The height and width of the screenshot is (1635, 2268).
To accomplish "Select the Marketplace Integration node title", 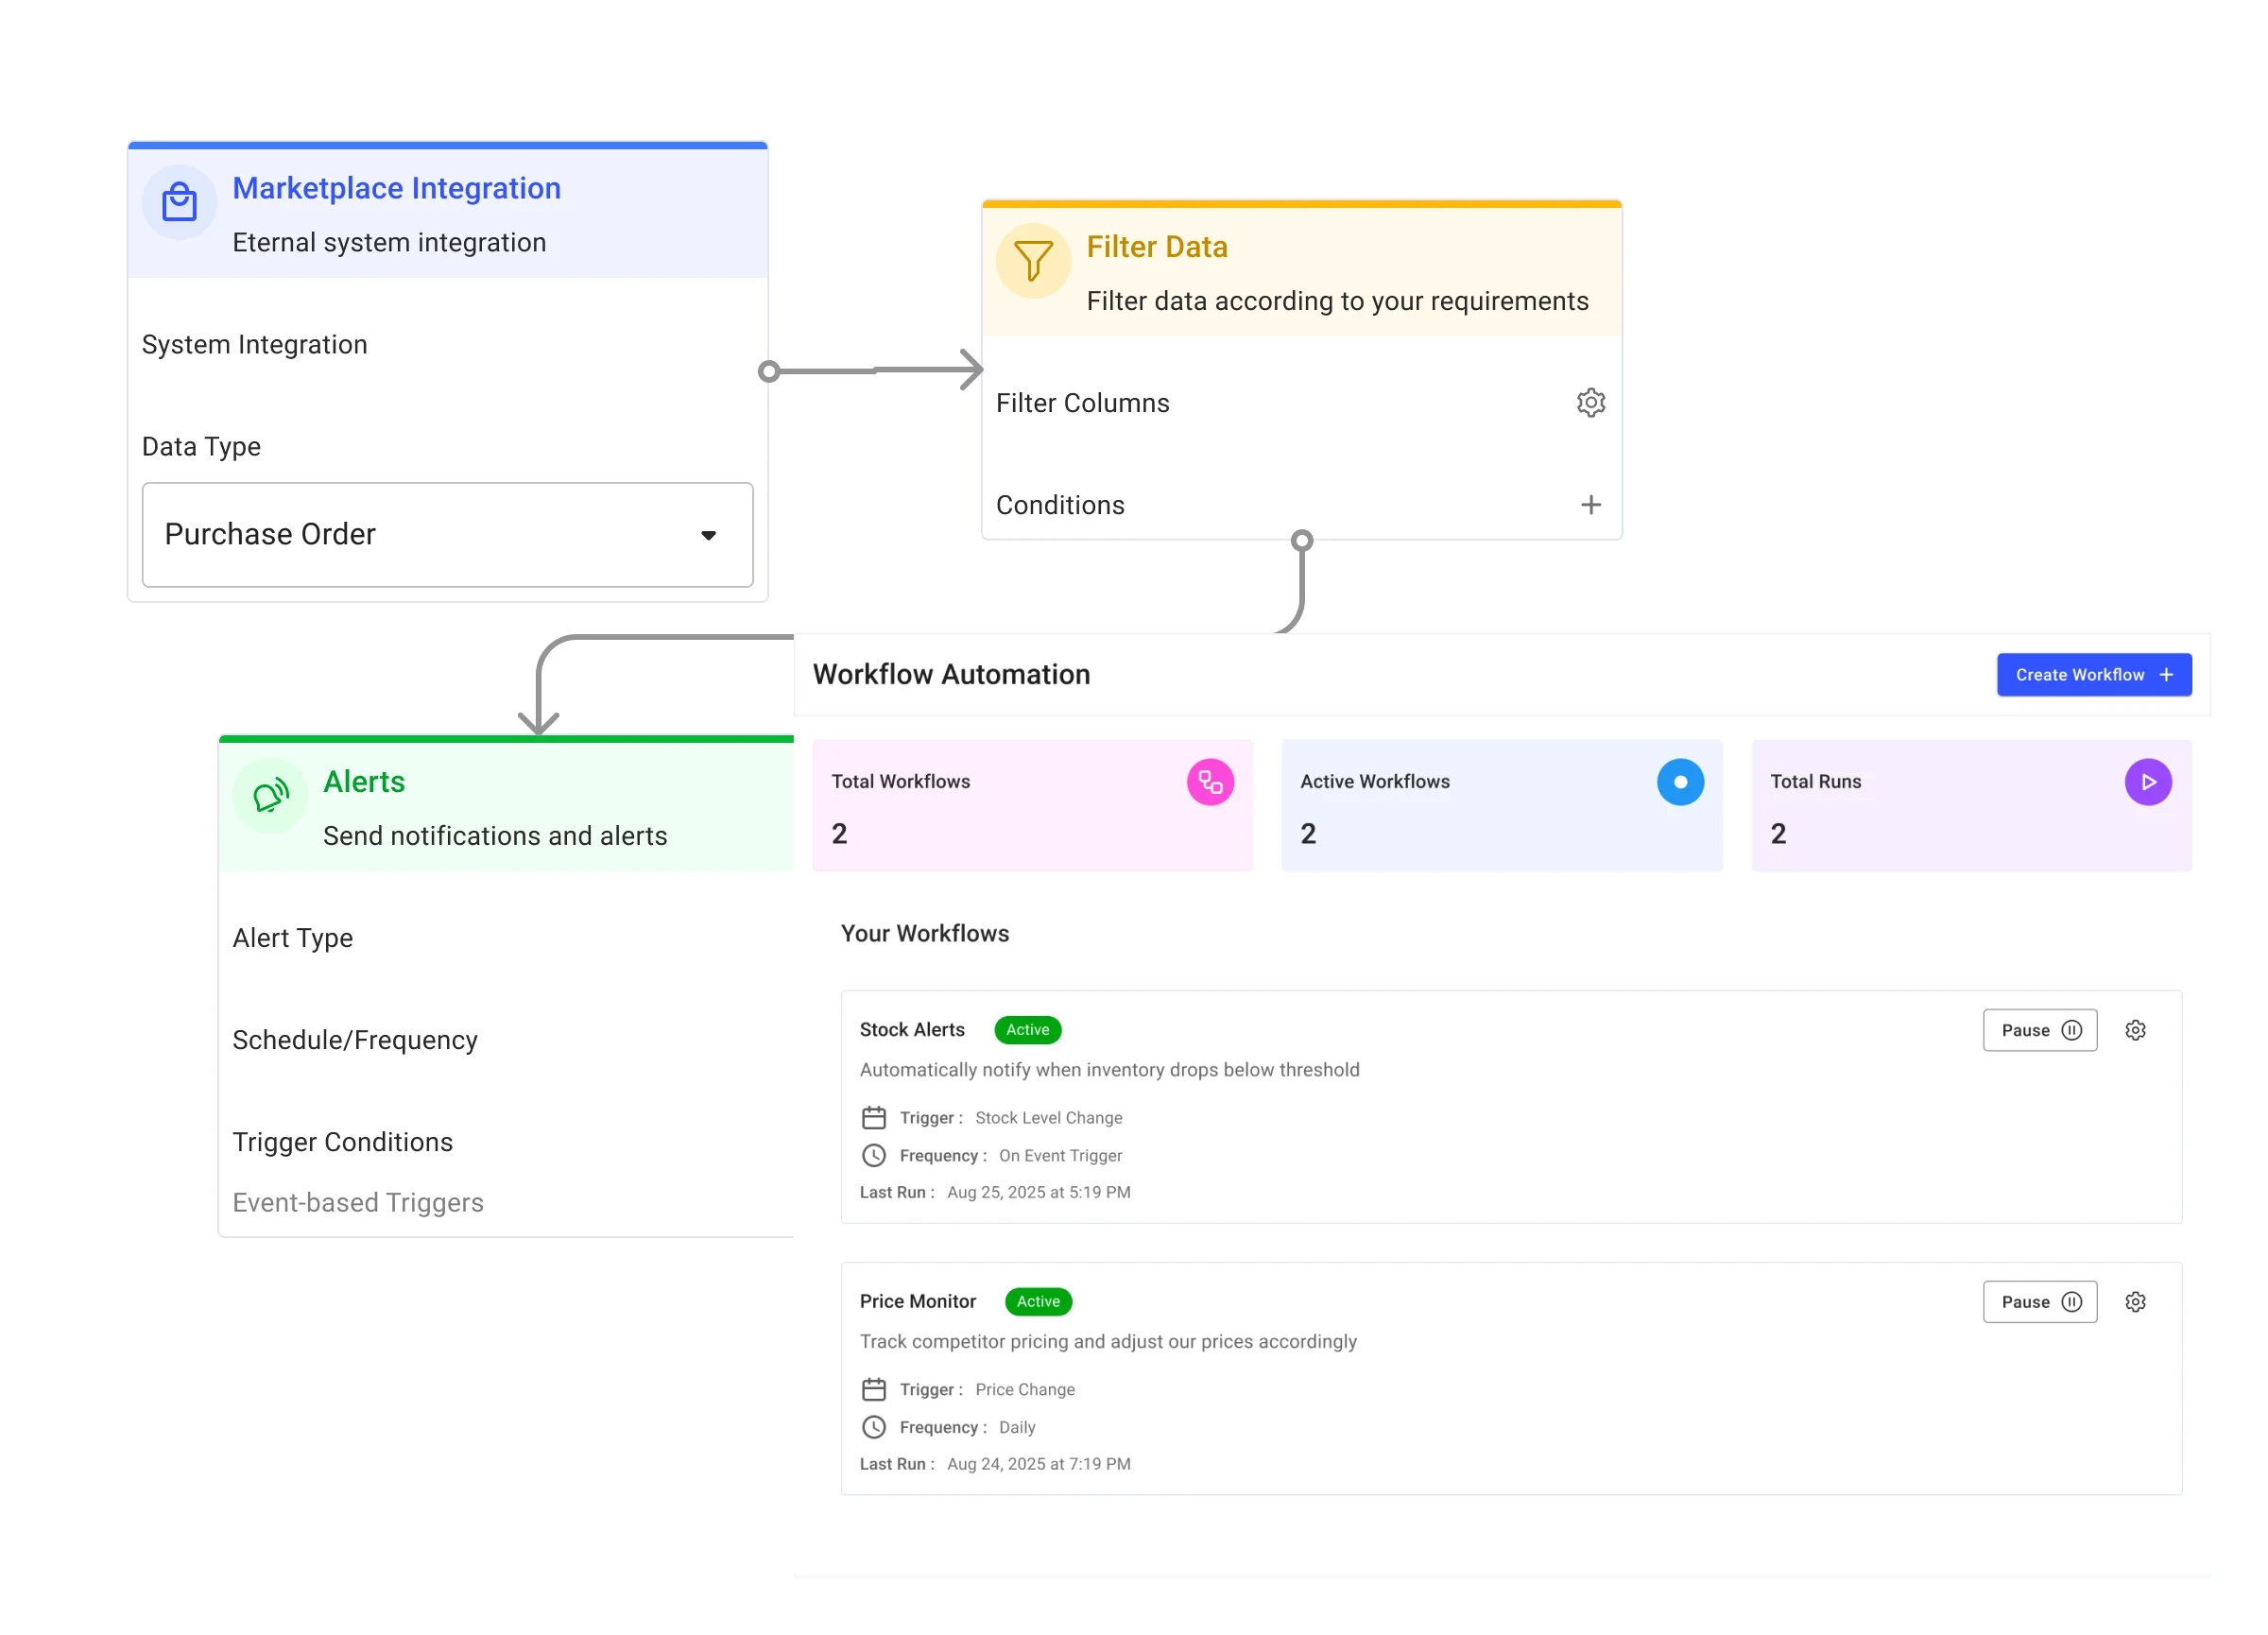I will click(x=396, y=188).
